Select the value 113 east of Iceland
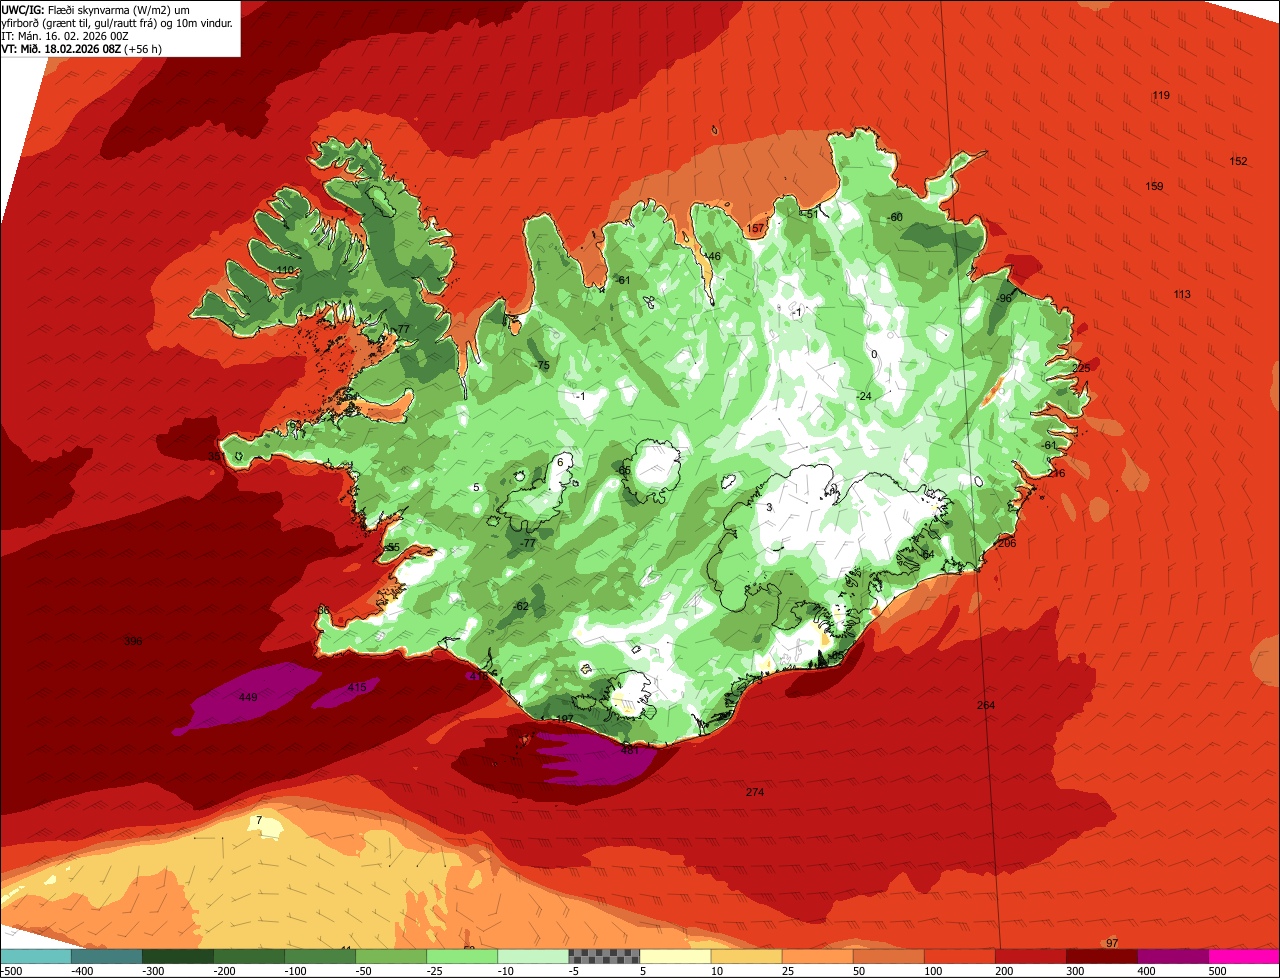1280x978 pixels. tap(1182, 294)
